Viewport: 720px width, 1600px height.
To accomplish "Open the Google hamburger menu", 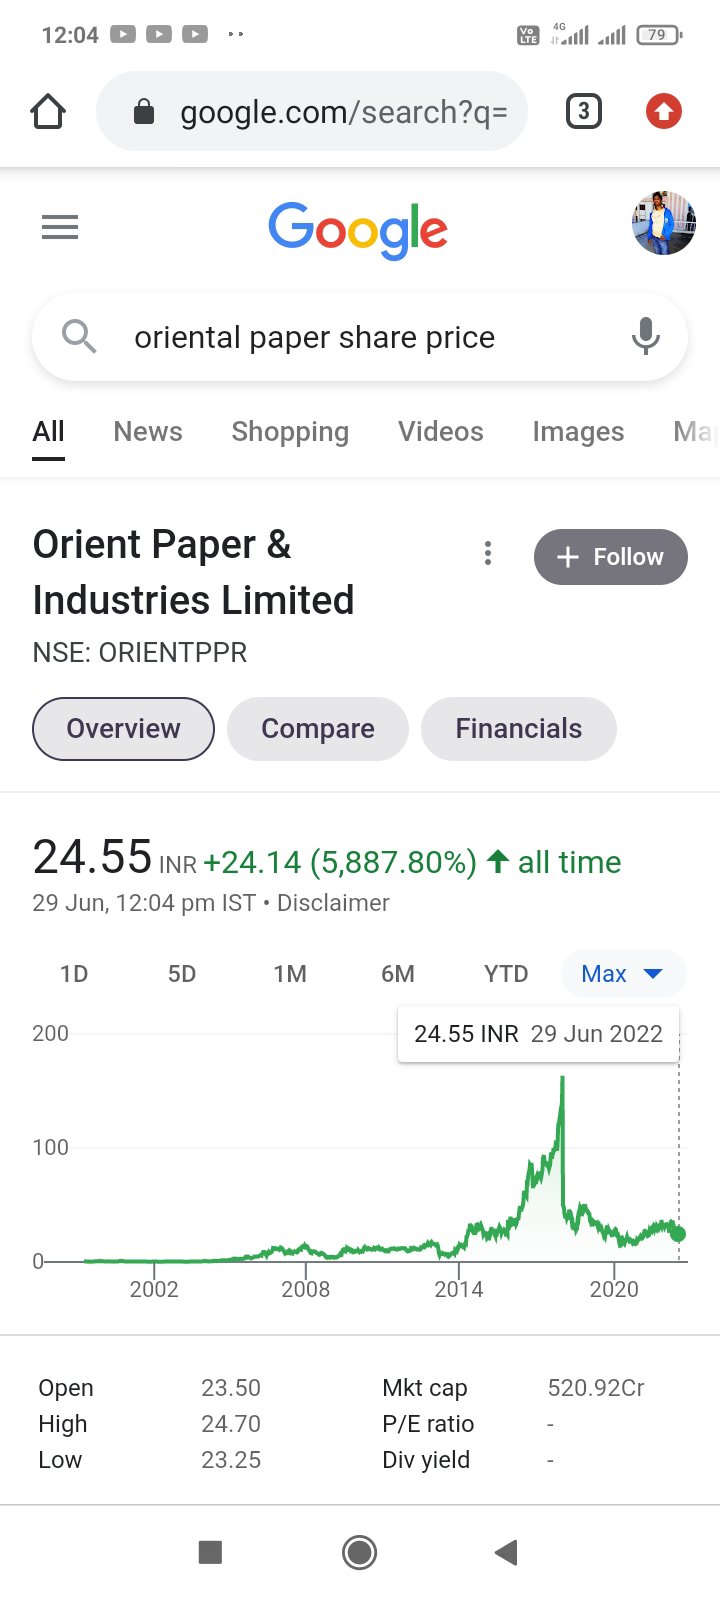I will click(60, 228).
